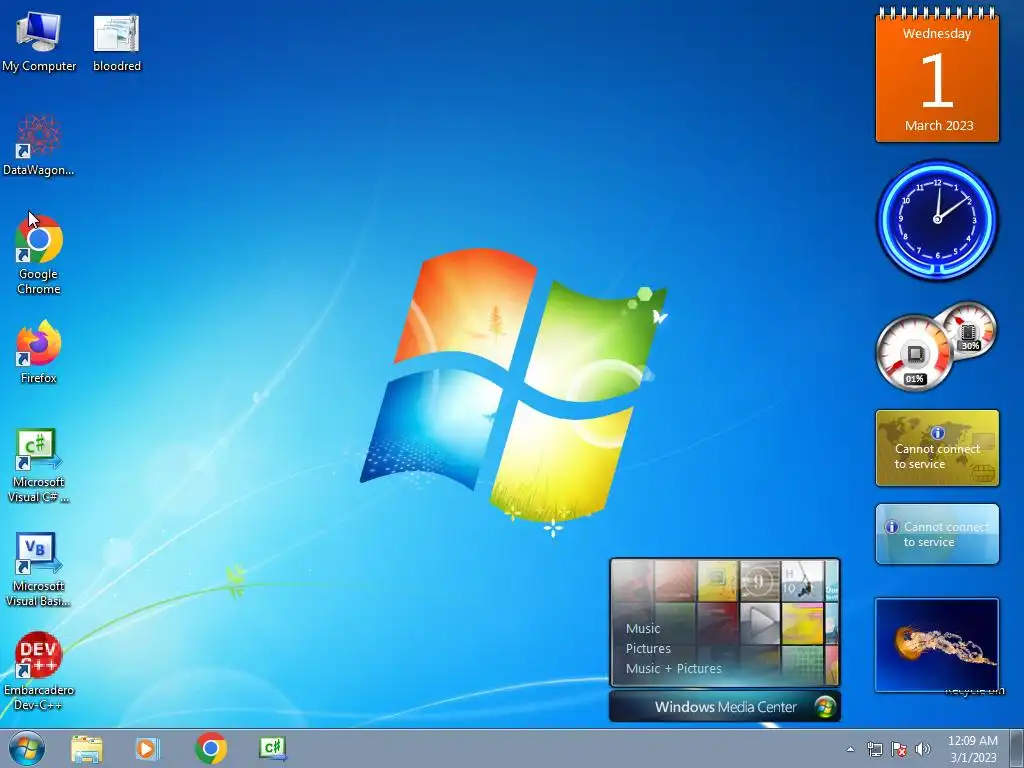Click the blue analog clock gadget
This screenshot has width=1024, height=768.
click(x=937, y=220)
